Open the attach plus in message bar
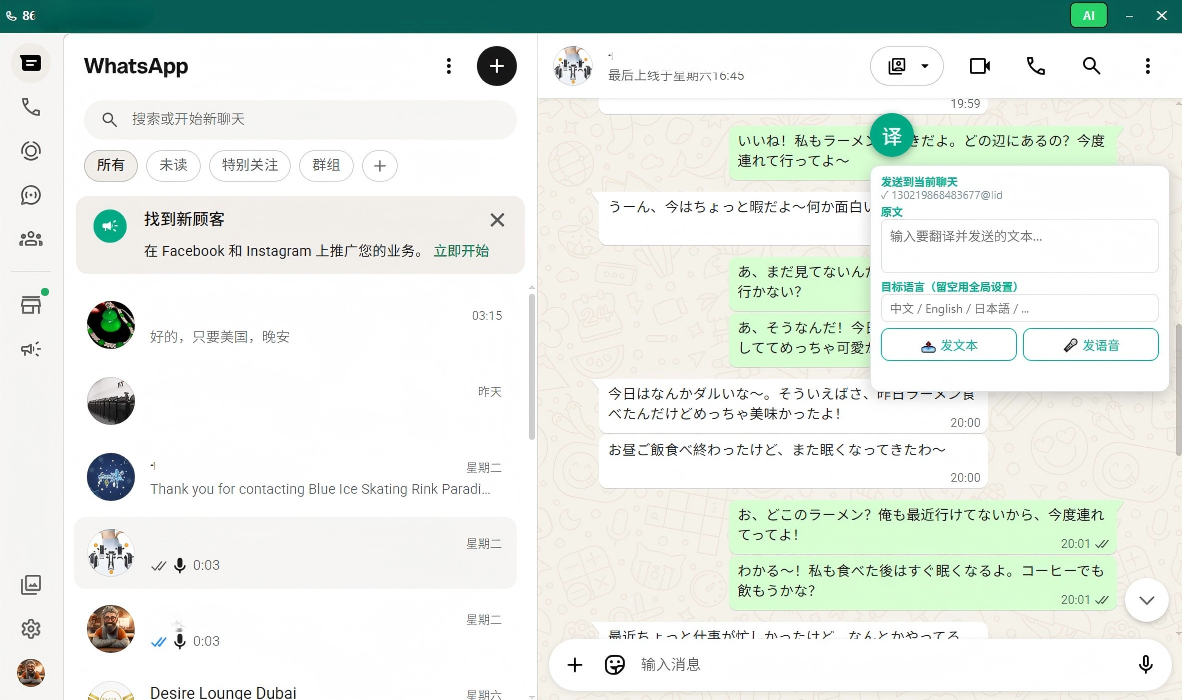The height and width of the screenshot is (700, 1182). point(574,665)
